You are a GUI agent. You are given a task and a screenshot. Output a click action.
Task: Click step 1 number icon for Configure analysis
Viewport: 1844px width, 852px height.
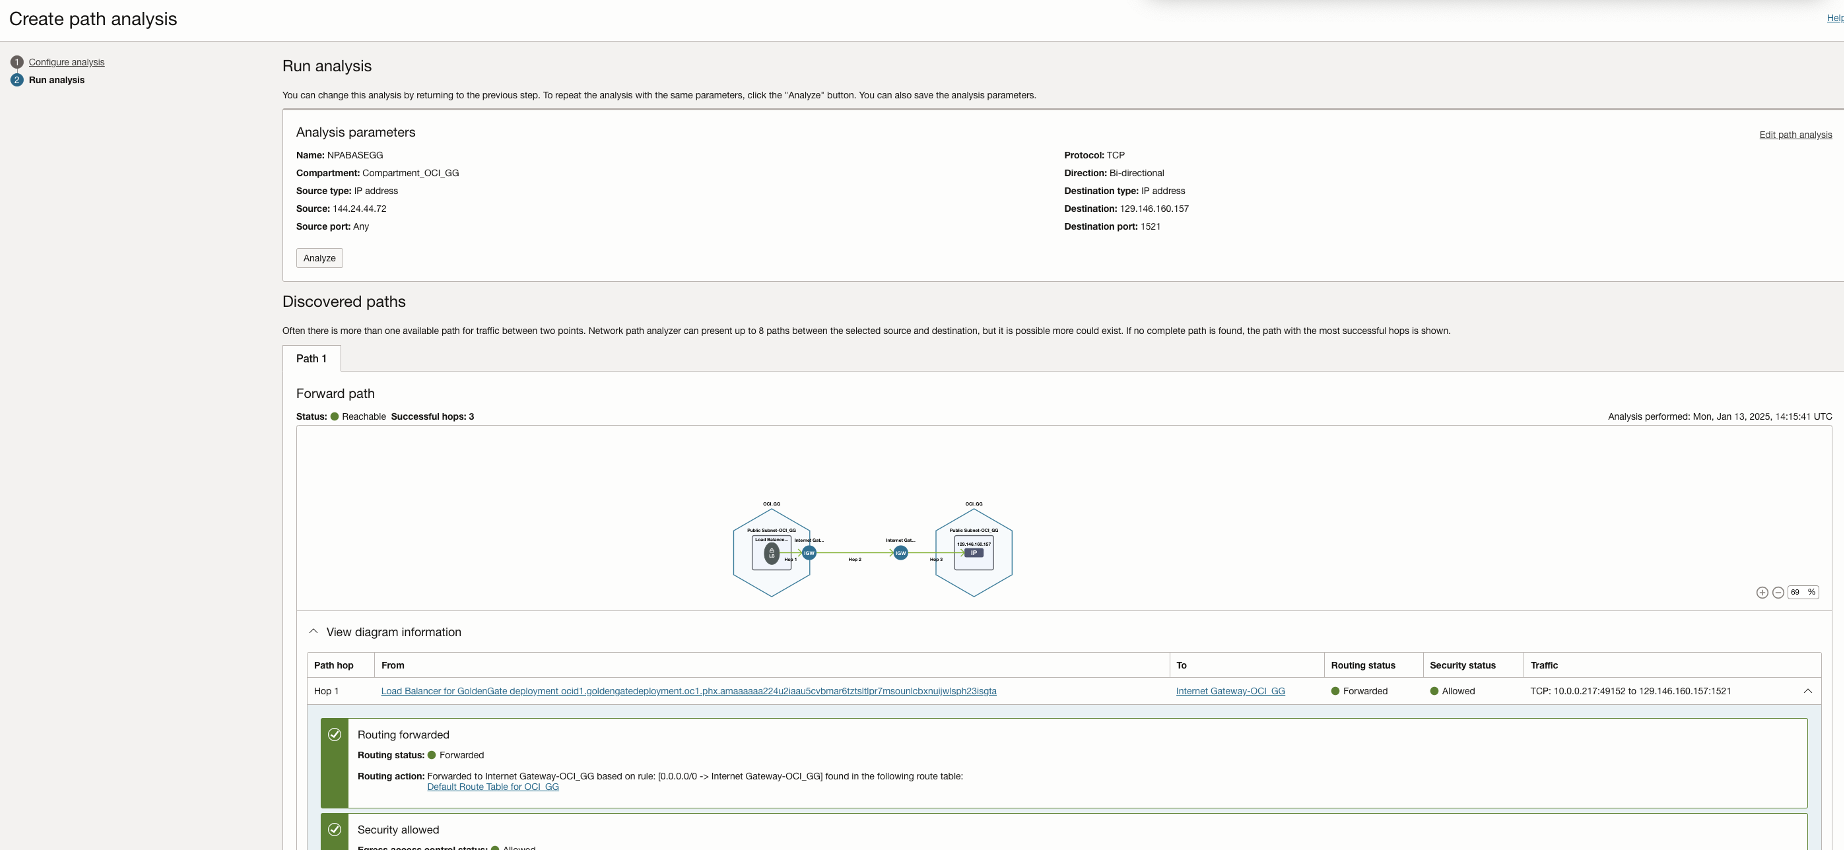point(17,62)
